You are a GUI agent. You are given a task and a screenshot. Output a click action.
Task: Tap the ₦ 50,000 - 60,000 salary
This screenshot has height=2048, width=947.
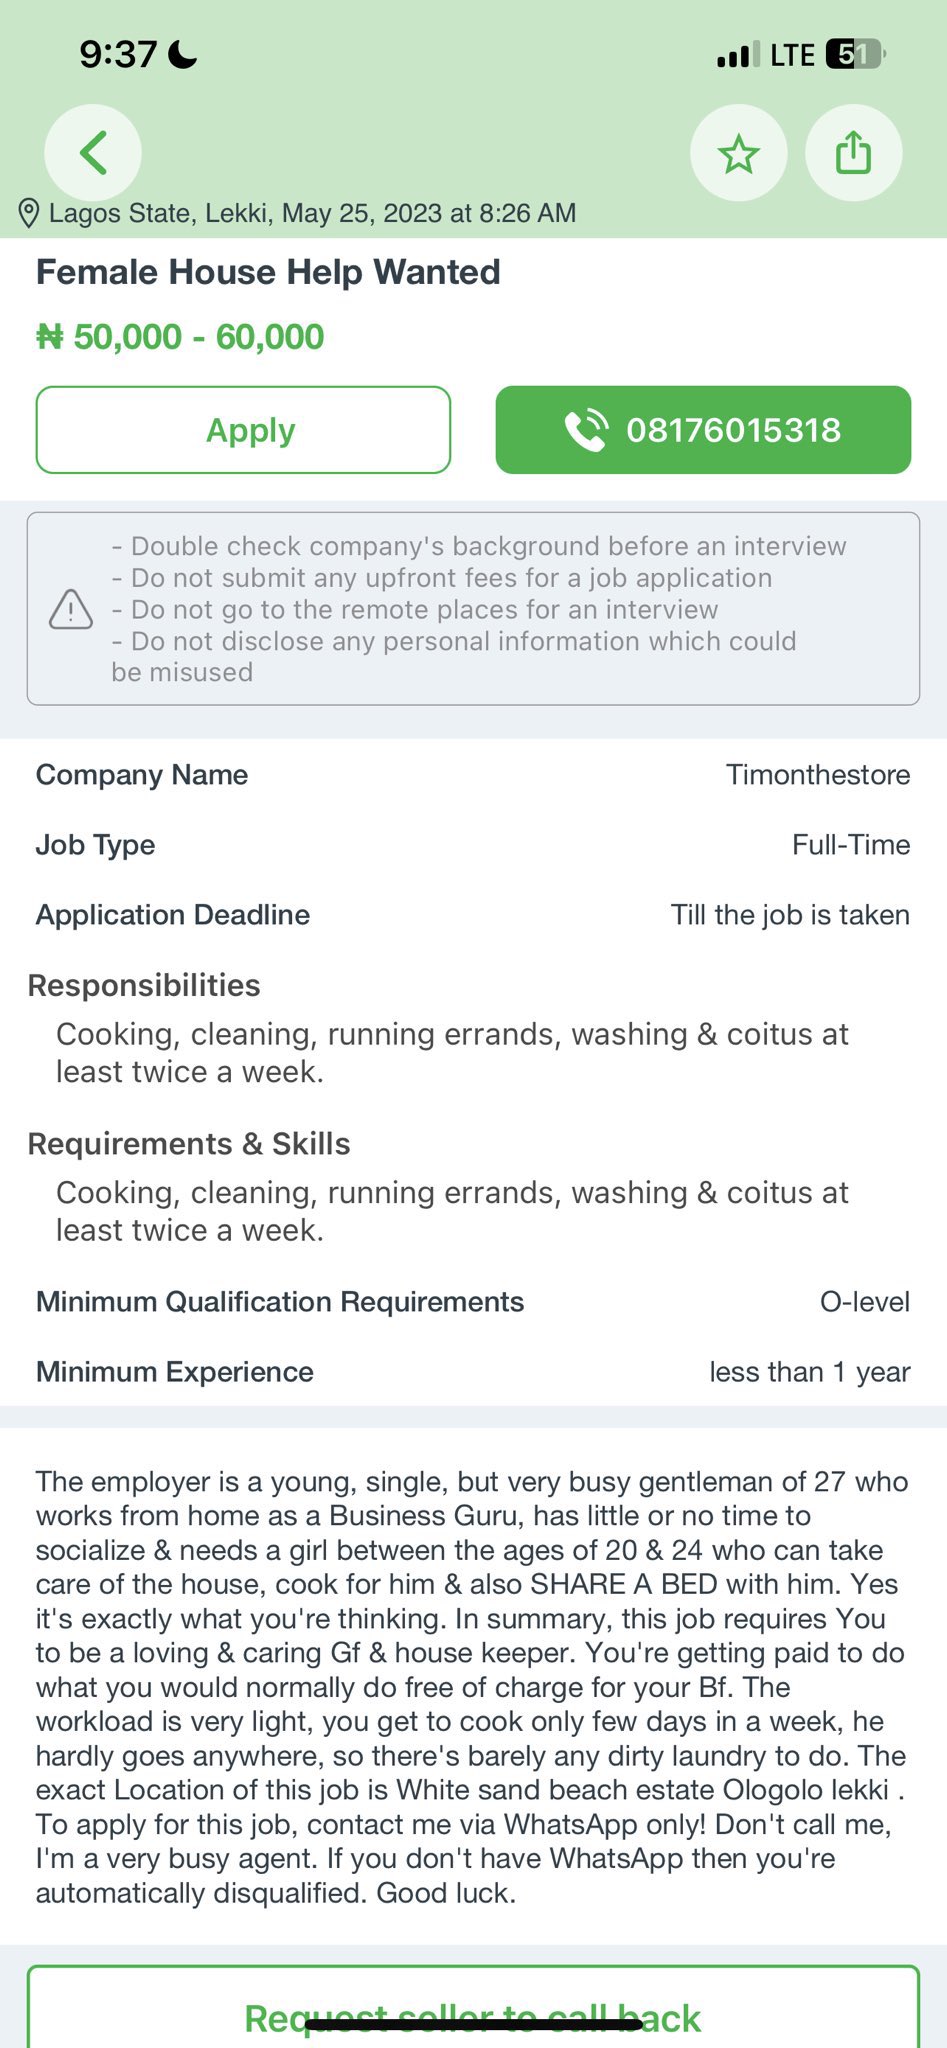tap(180, 337)
